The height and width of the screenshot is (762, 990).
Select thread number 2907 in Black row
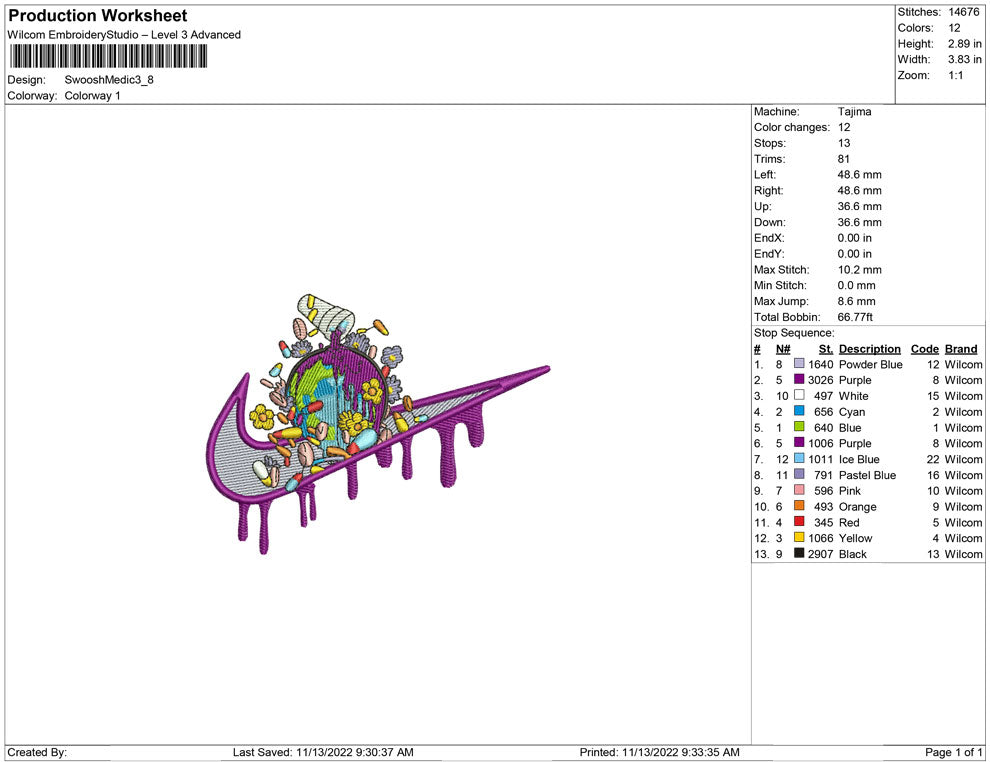pos(821,553)
